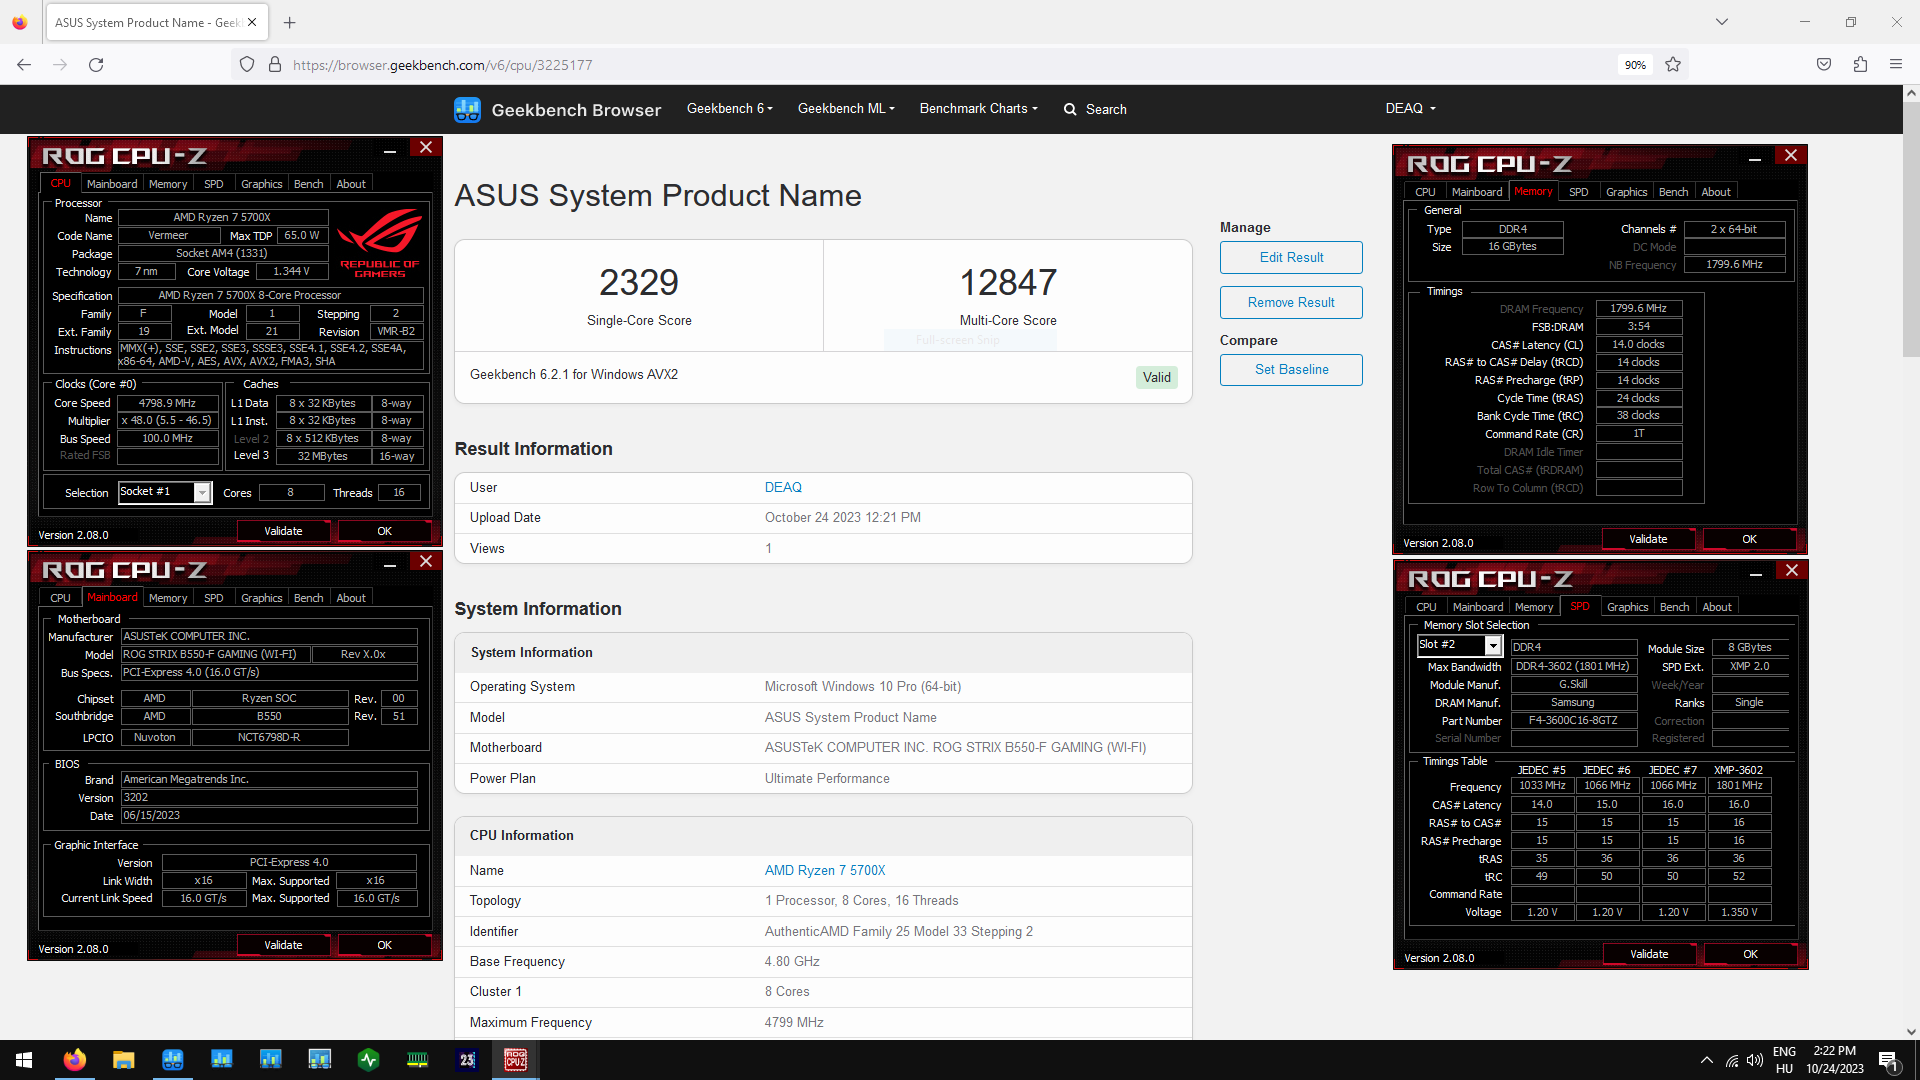Image resolution: width=1920 pixels, height=1080 pixels.
Task: Close the ASUS System Product Name tab
Action: point(252,22)
